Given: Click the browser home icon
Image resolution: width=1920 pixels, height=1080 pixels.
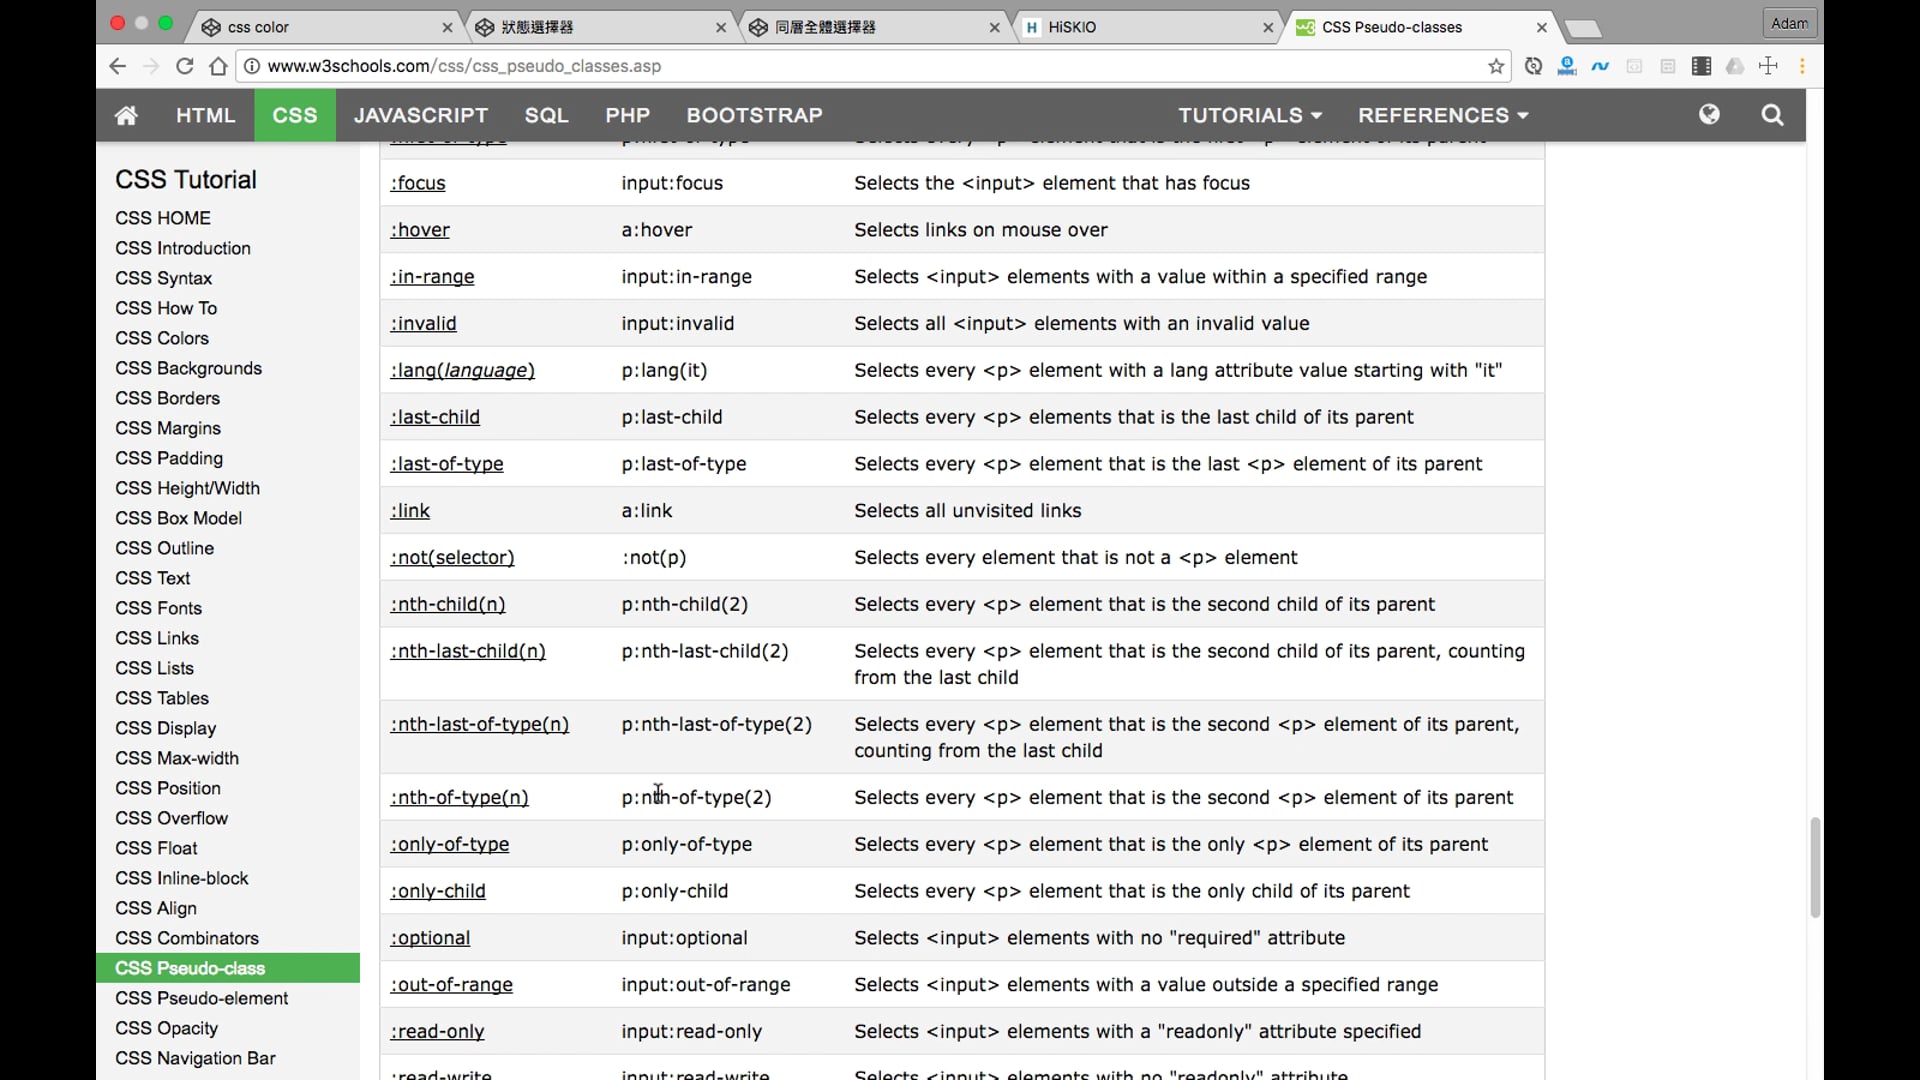Looking at the screenshot, I should click(x=218, y=66).
